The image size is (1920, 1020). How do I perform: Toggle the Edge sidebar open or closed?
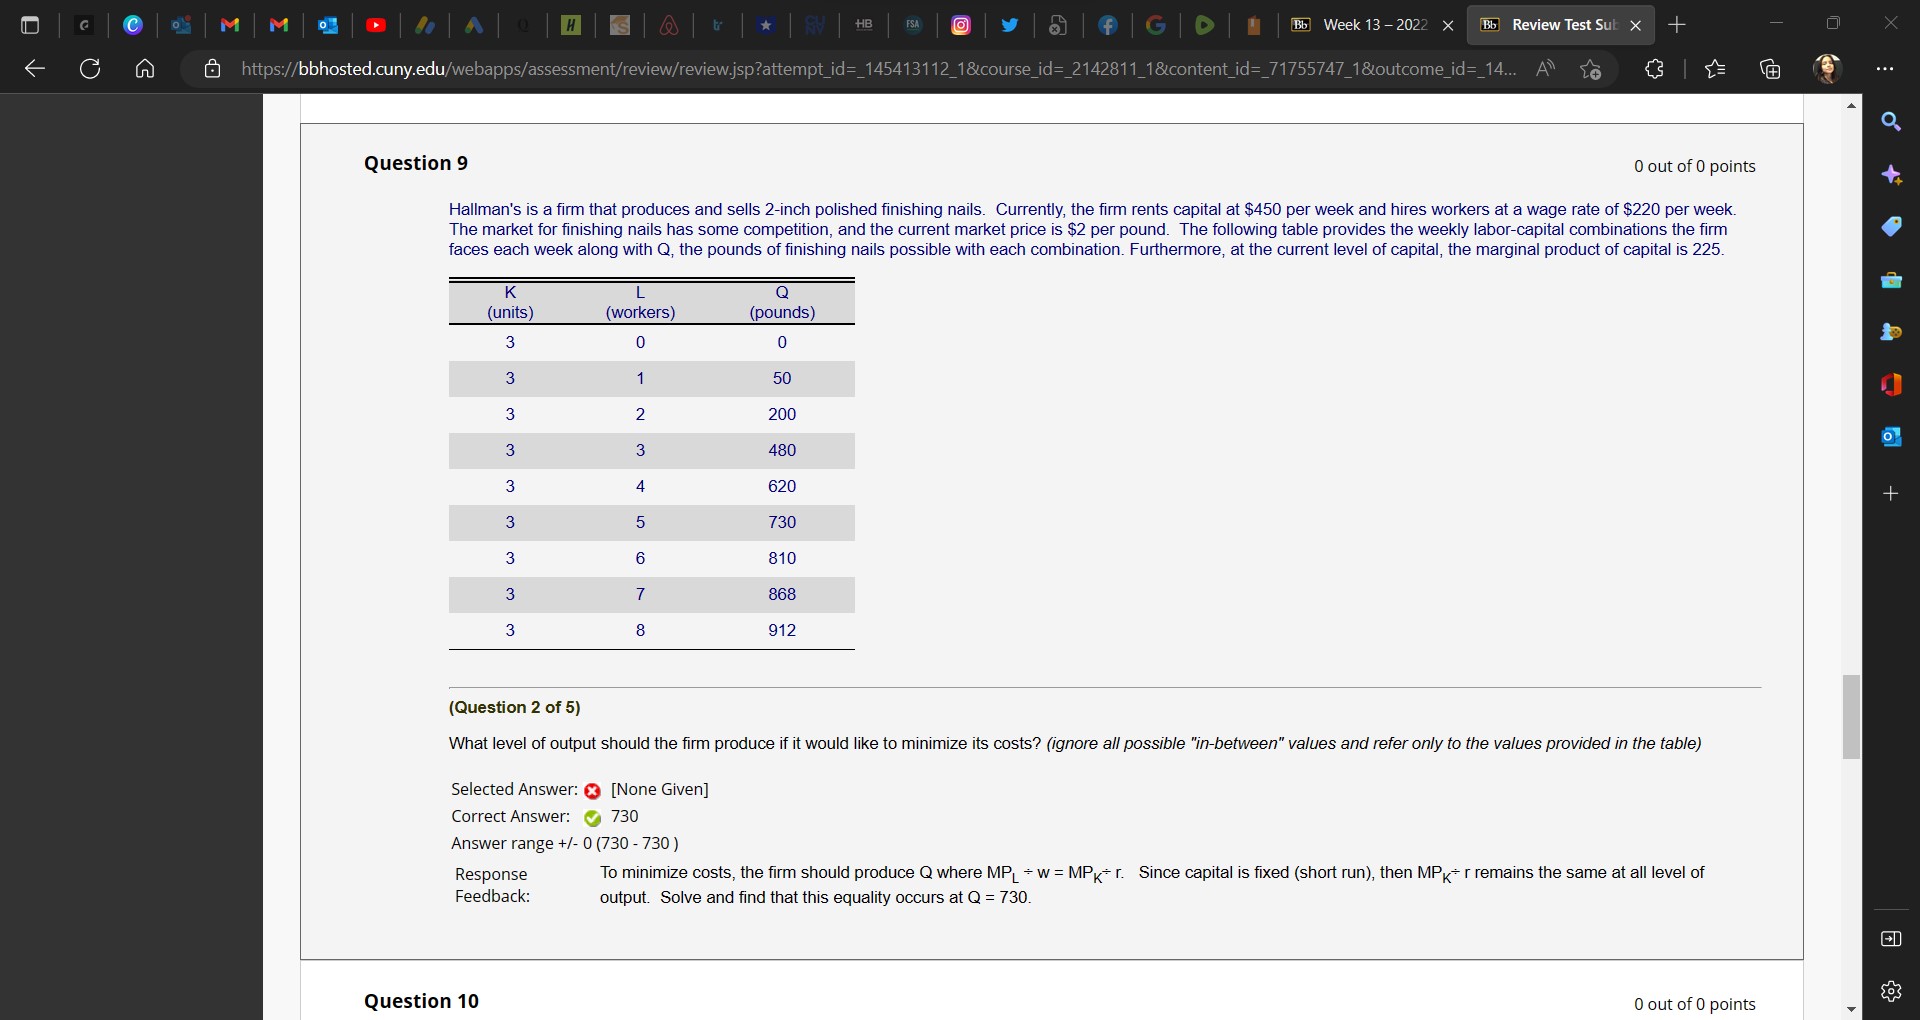[x=1891, y=939]
